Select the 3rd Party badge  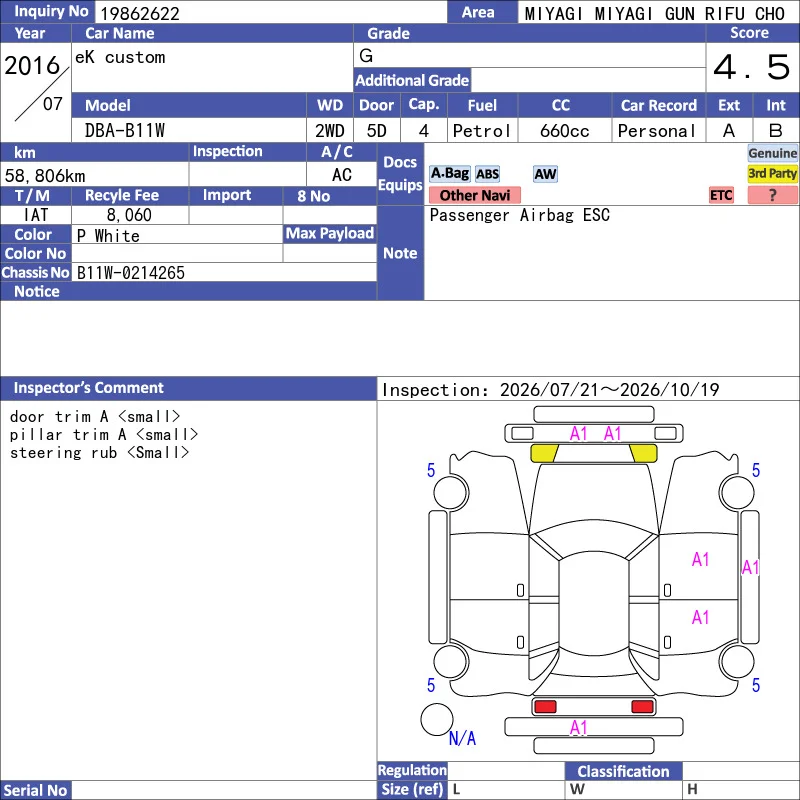[x=772, y=173]
